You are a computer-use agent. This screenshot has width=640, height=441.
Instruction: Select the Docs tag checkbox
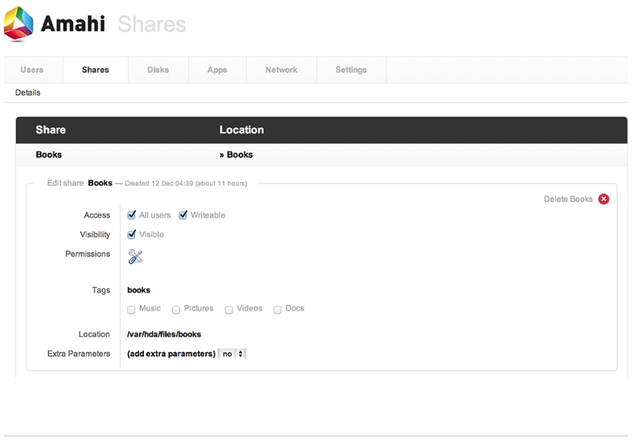click(277, 309)
